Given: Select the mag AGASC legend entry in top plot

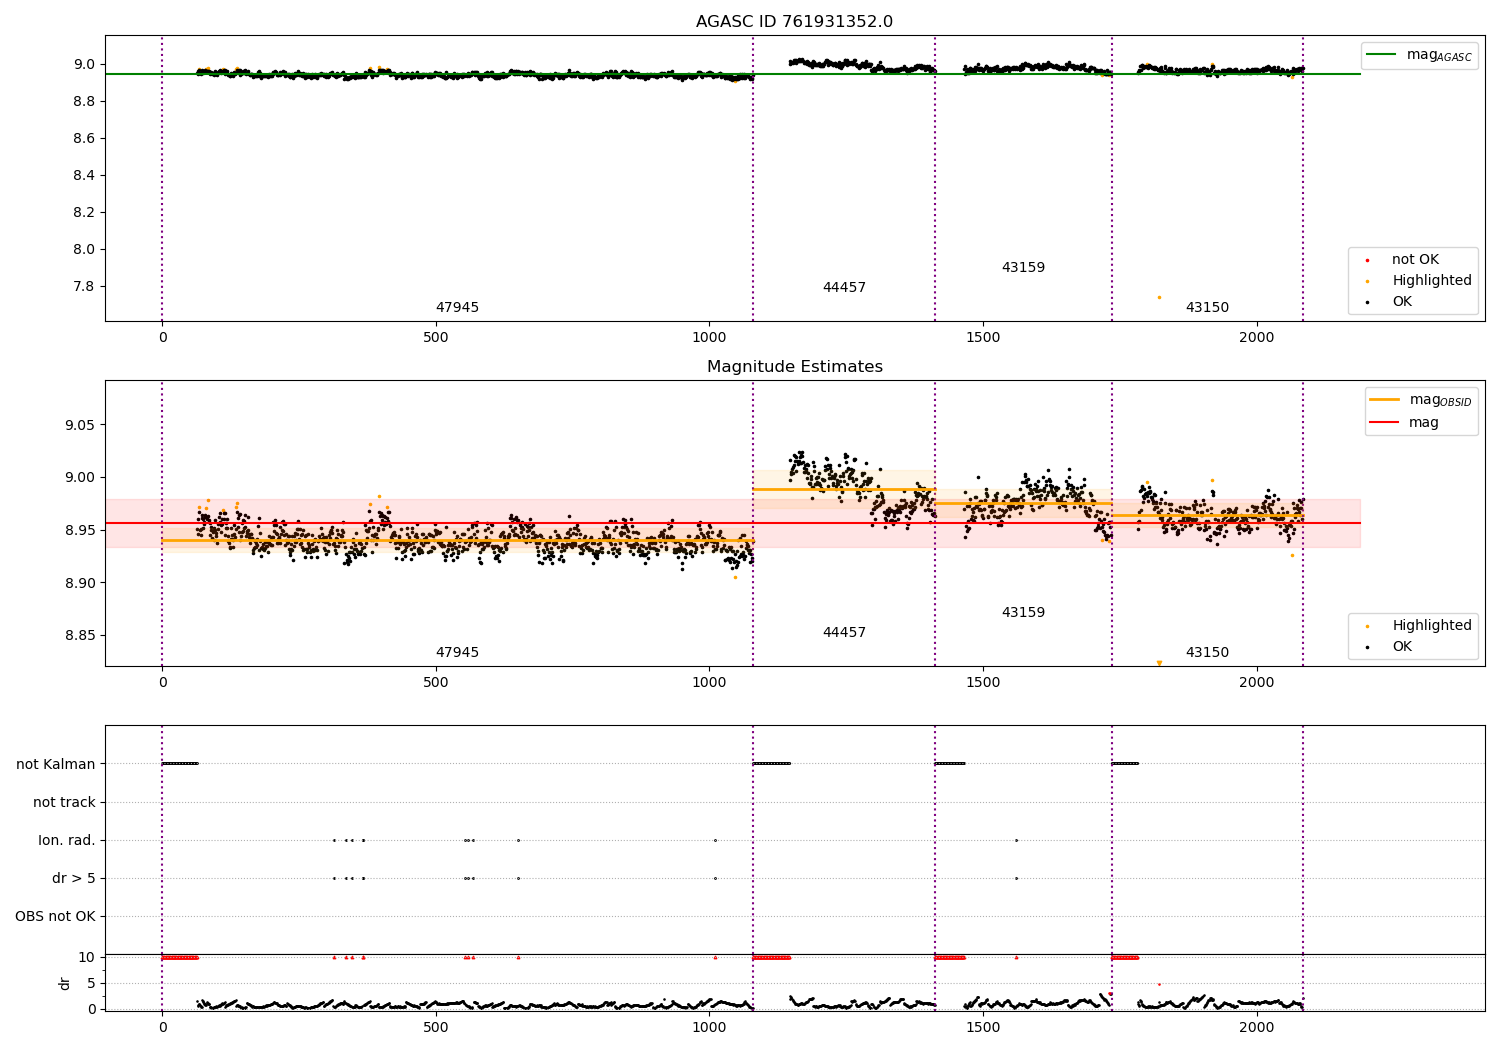Looking at the screenshot, I should pyautogui.click(x=1420, y=55).
